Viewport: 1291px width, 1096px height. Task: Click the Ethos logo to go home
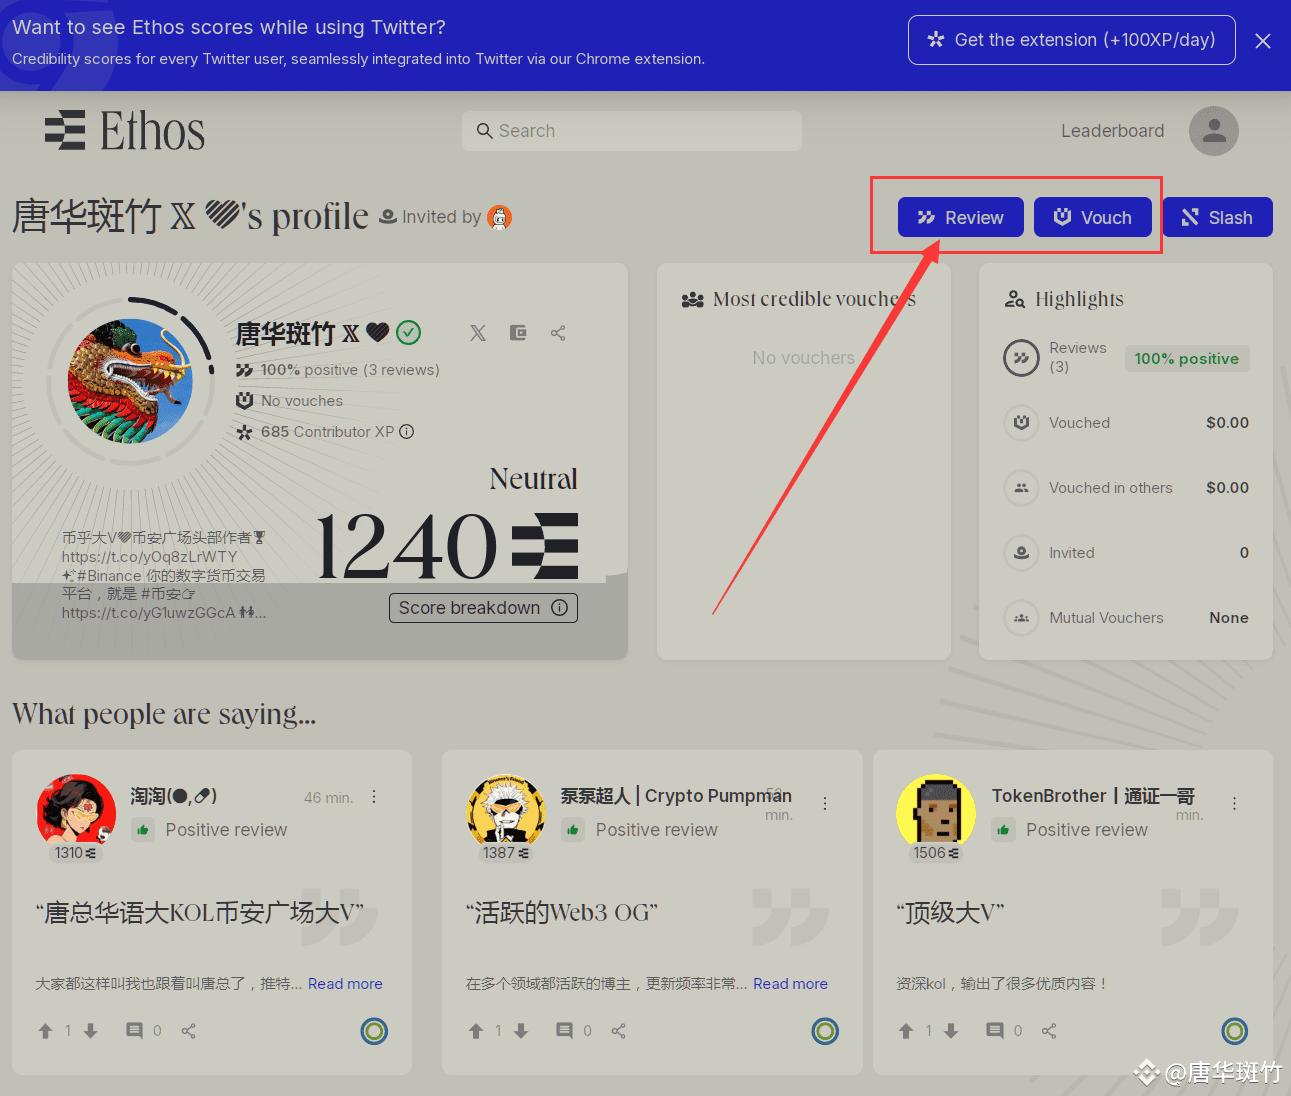coord(125,131)
